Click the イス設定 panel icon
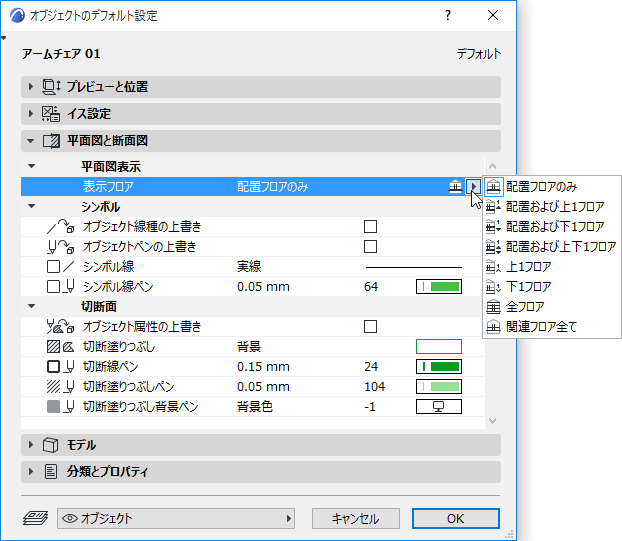The image size is (622, 541). (x=51, y=113)
